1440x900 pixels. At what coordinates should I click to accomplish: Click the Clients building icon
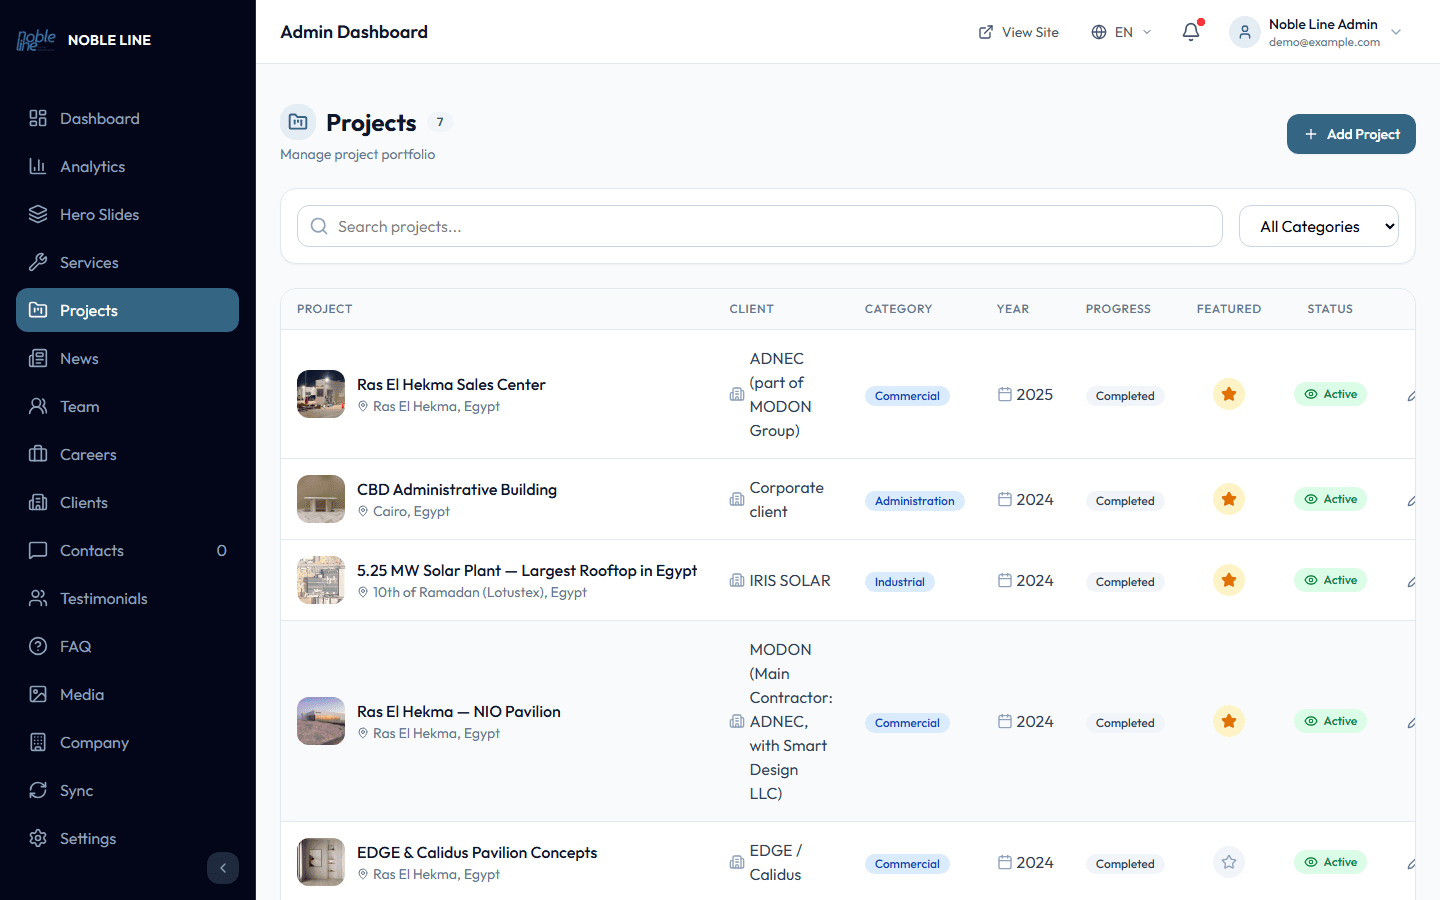click(38, 502)
